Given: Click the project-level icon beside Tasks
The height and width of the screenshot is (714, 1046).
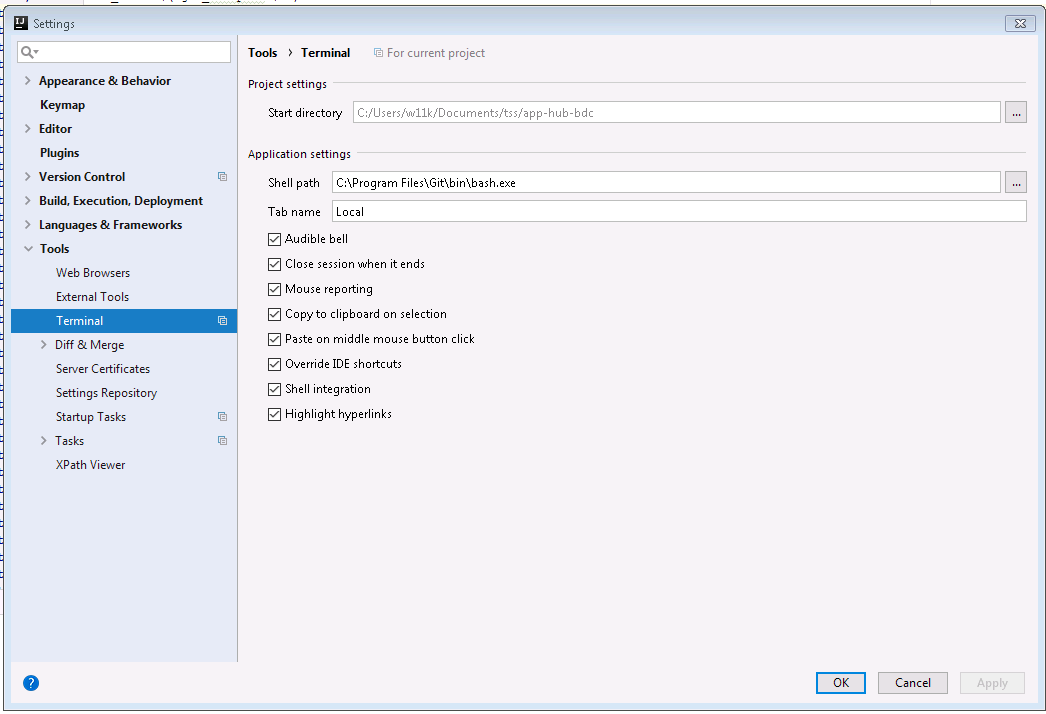Looking at the screenshot, I should pyautogui.click(x=222, y=441).
